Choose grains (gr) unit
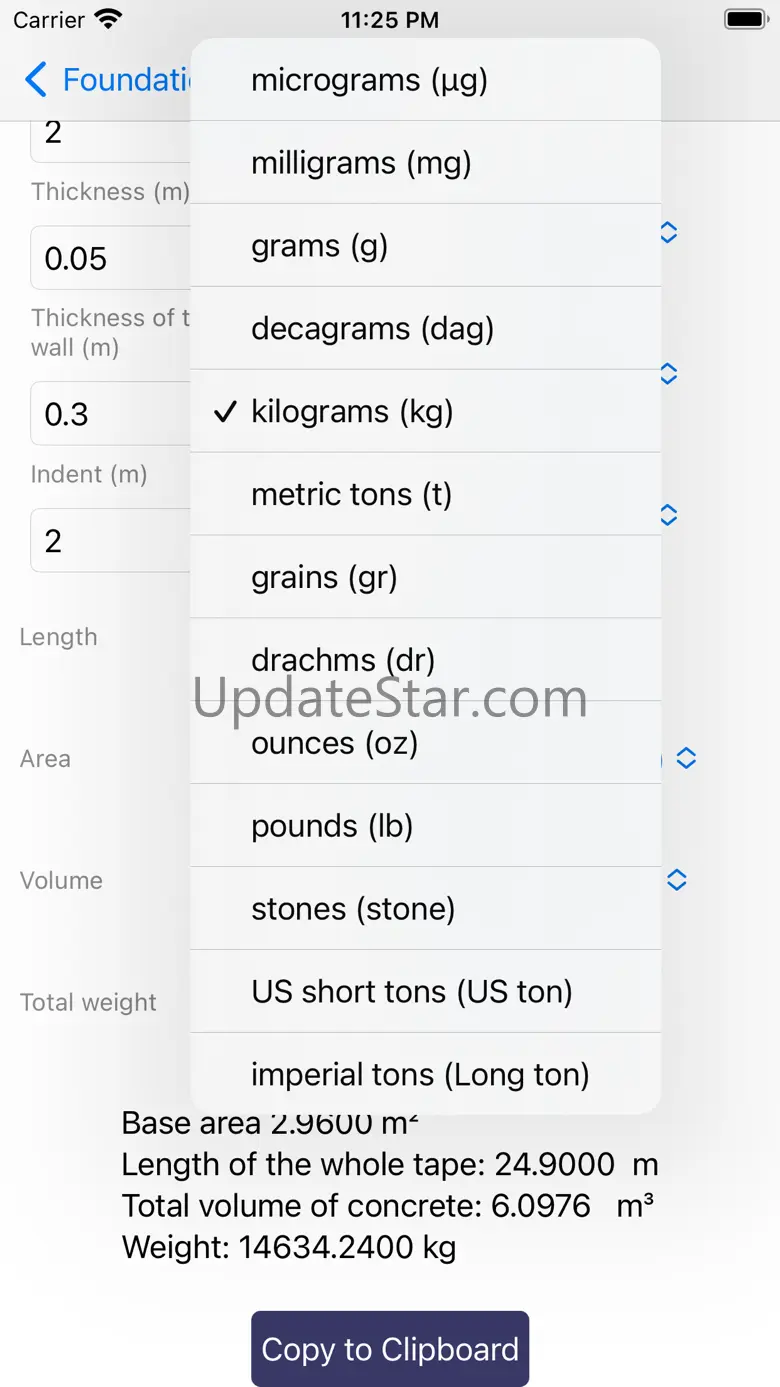 (x=425, y=578)
